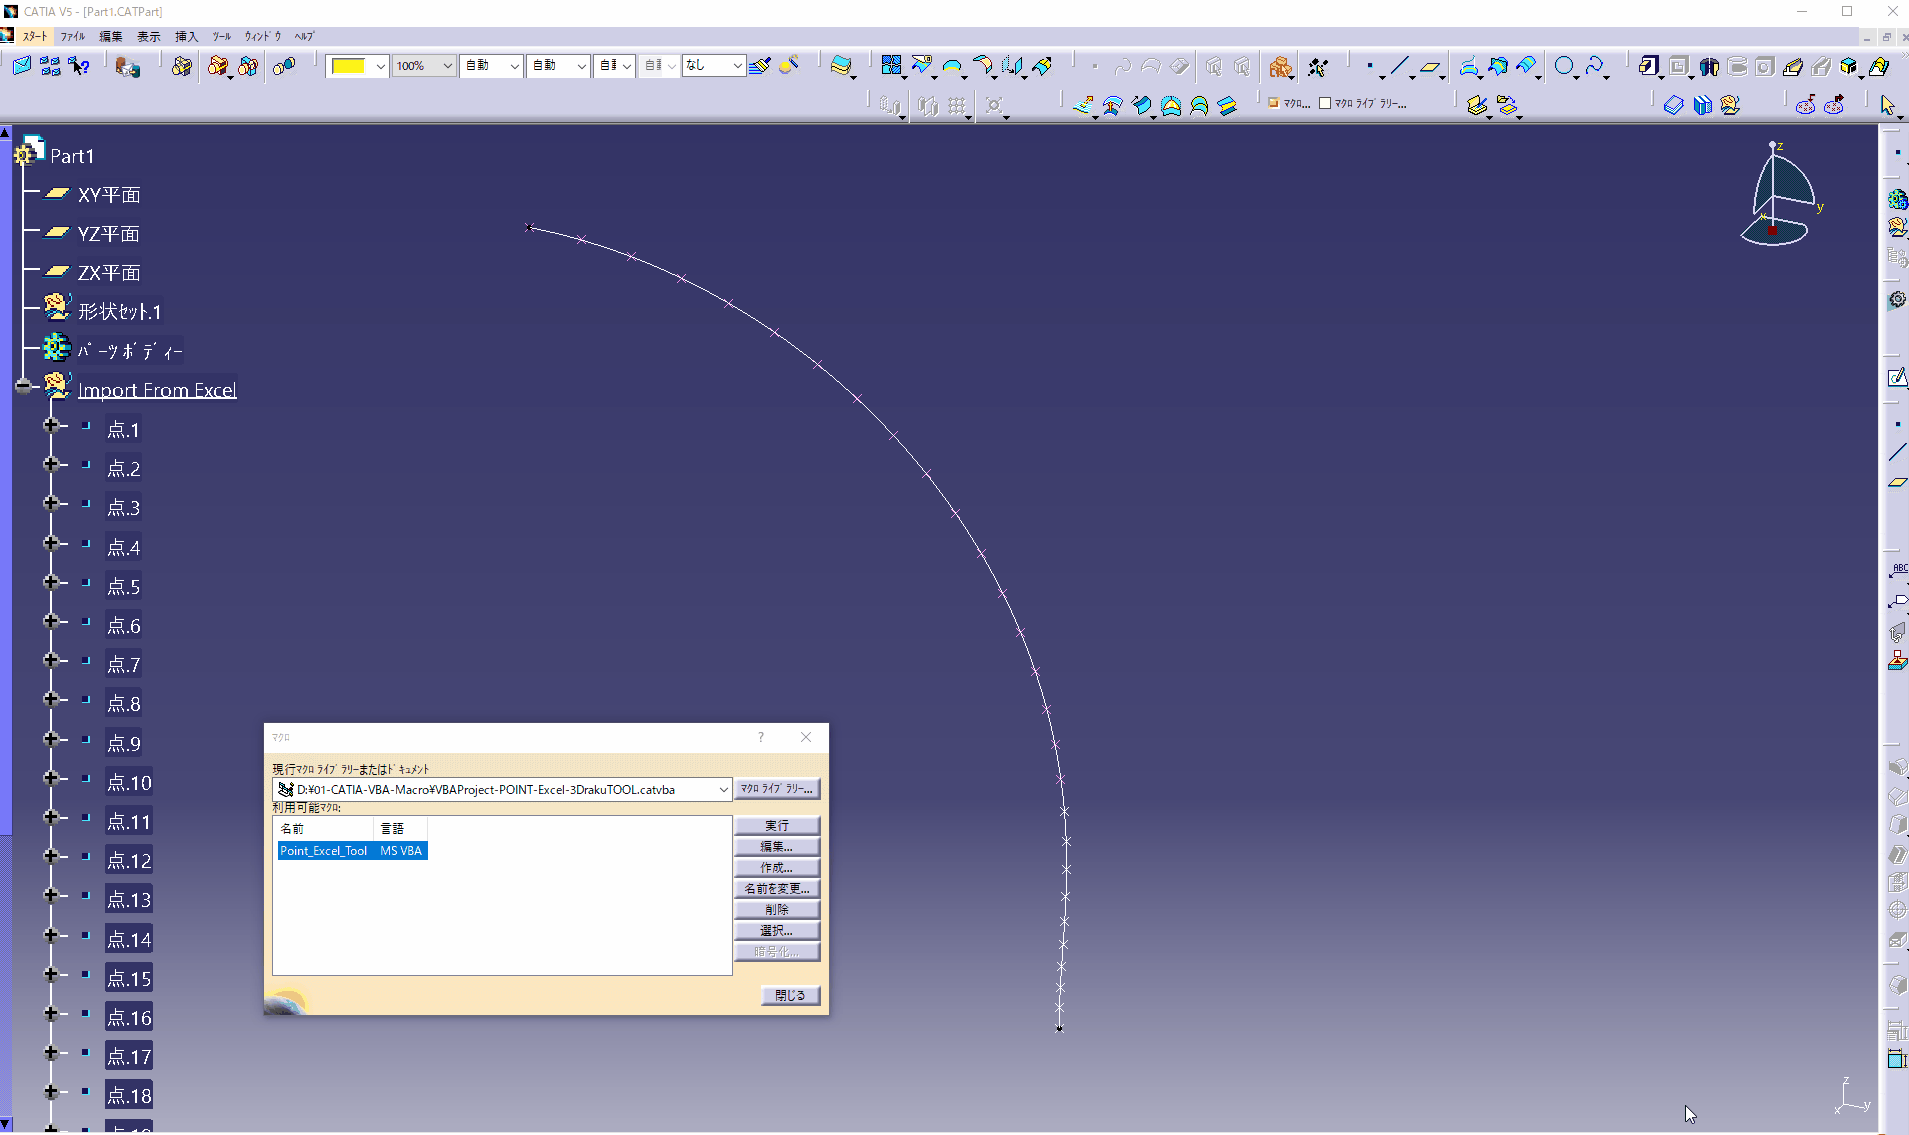Select the Plane creation tool

[1428, 66]
